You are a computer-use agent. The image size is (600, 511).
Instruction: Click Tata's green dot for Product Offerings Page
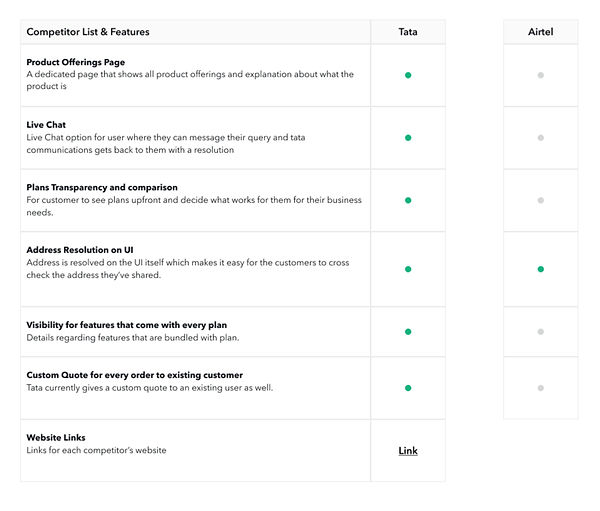click(x=408, y=75)
